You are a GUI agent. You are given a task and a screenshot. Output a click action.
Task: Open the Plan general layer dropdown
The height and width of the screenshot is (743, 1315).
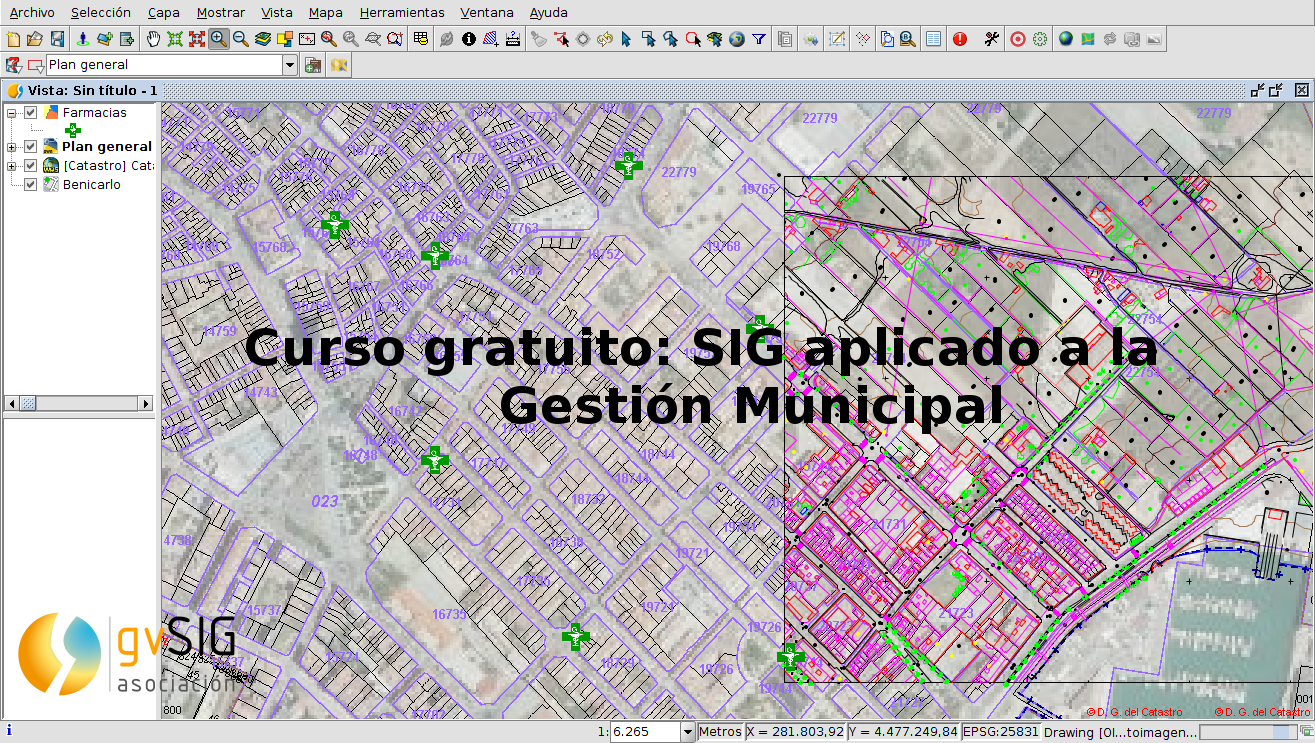coord(290,65)
